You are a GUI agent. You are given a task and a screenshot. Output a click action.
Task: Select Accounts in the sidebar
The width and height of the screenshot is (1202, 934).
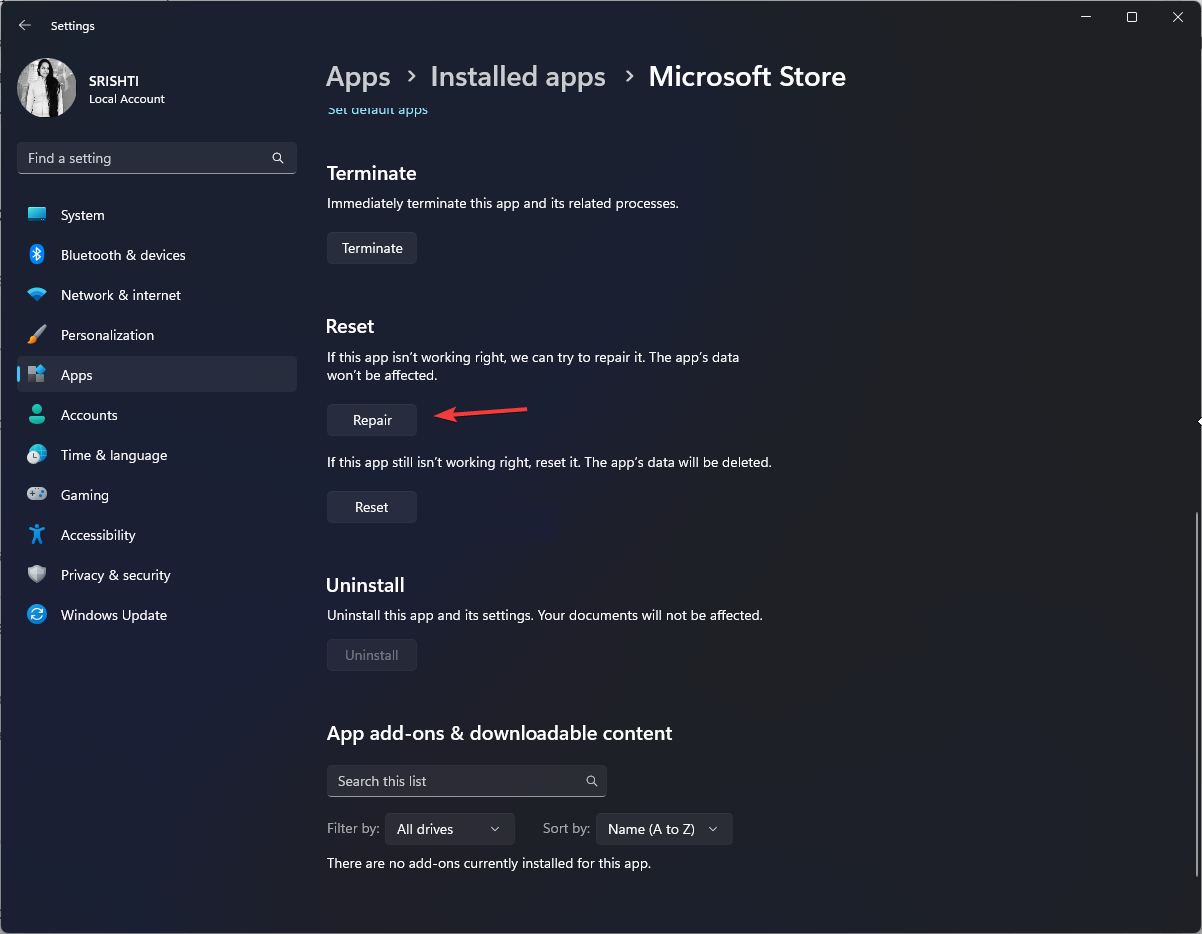(x=157, y=415)
